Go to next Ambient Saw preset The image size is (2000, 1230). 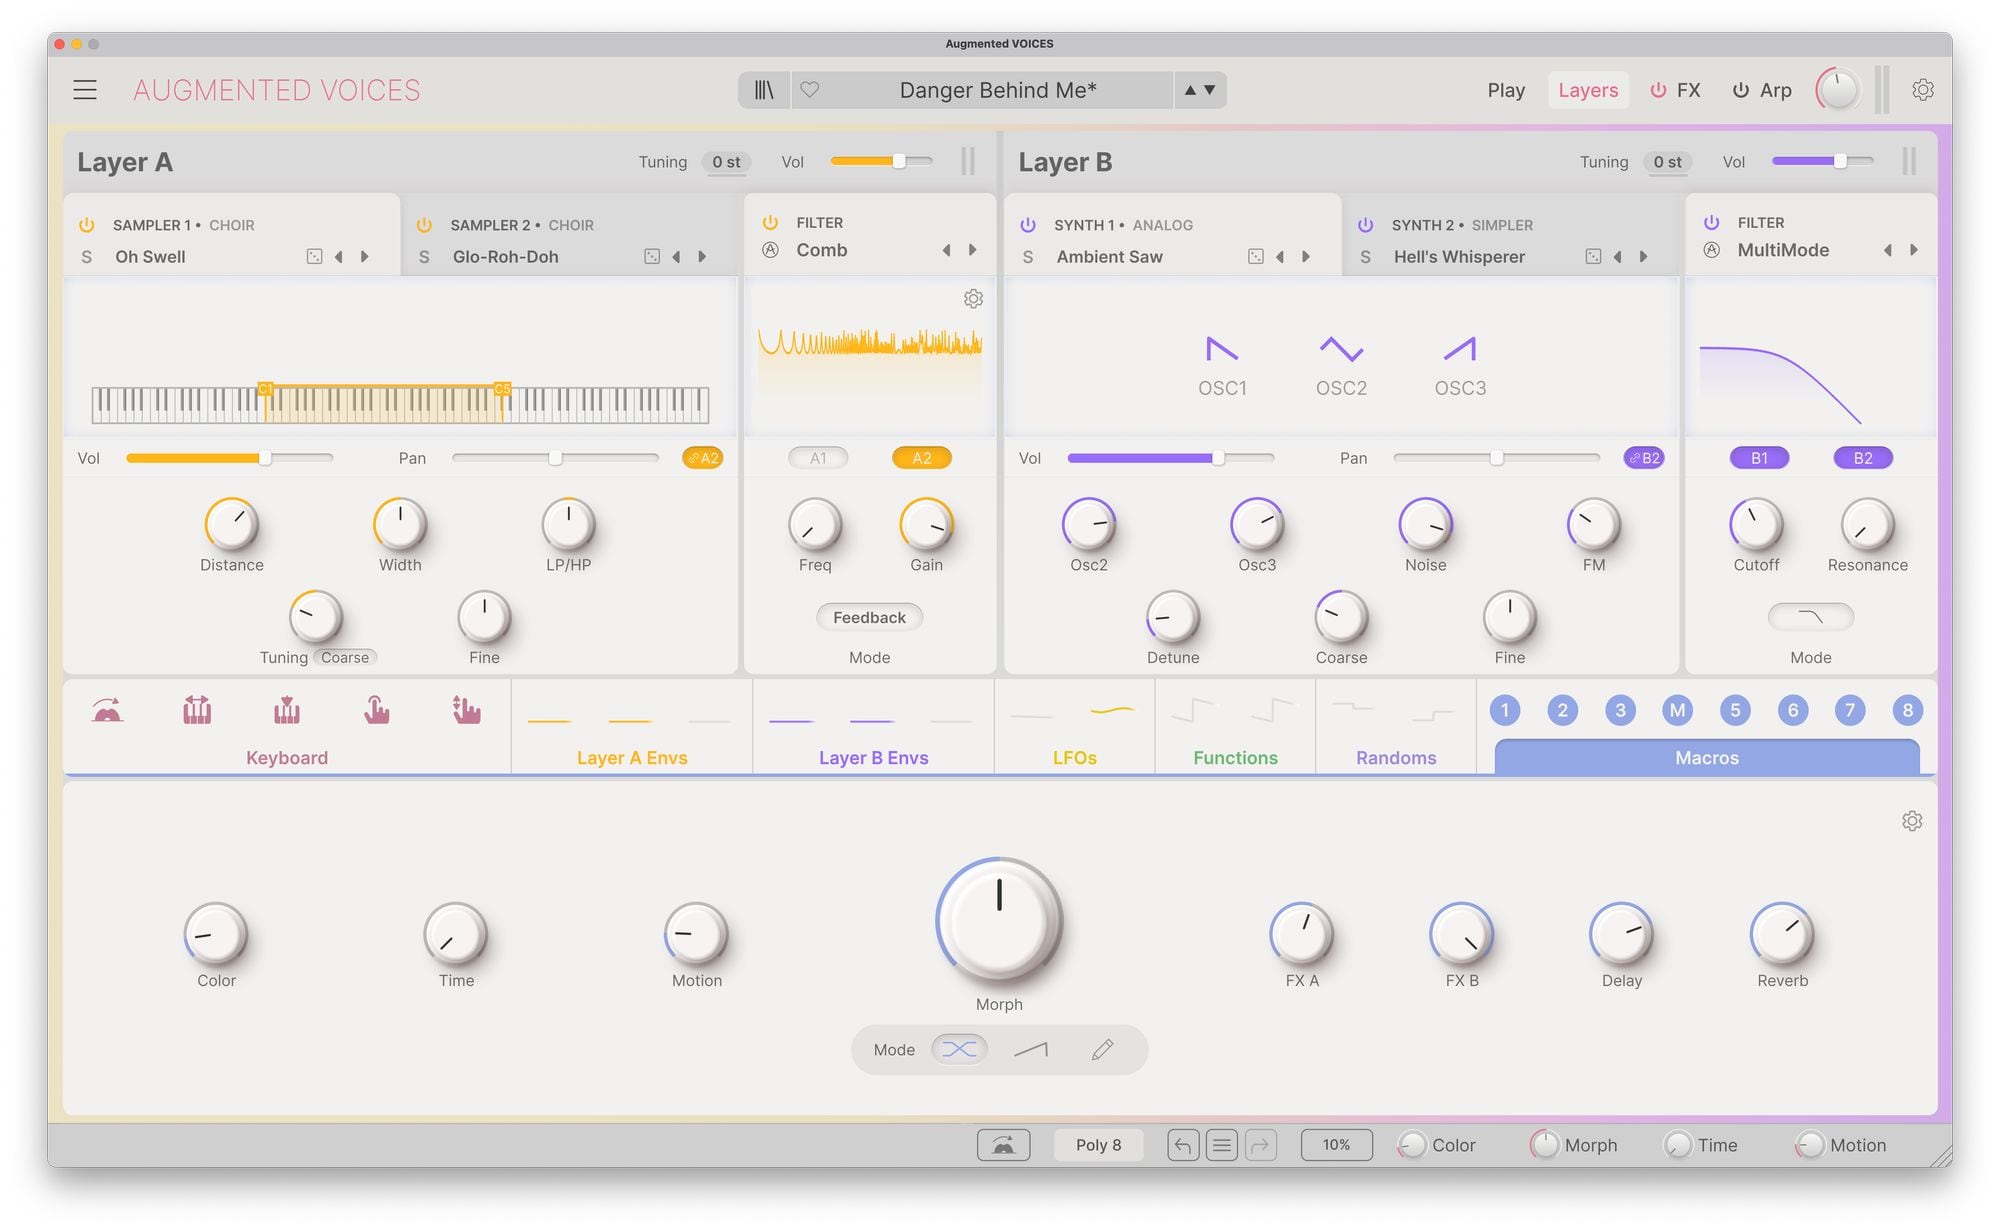1306,257
